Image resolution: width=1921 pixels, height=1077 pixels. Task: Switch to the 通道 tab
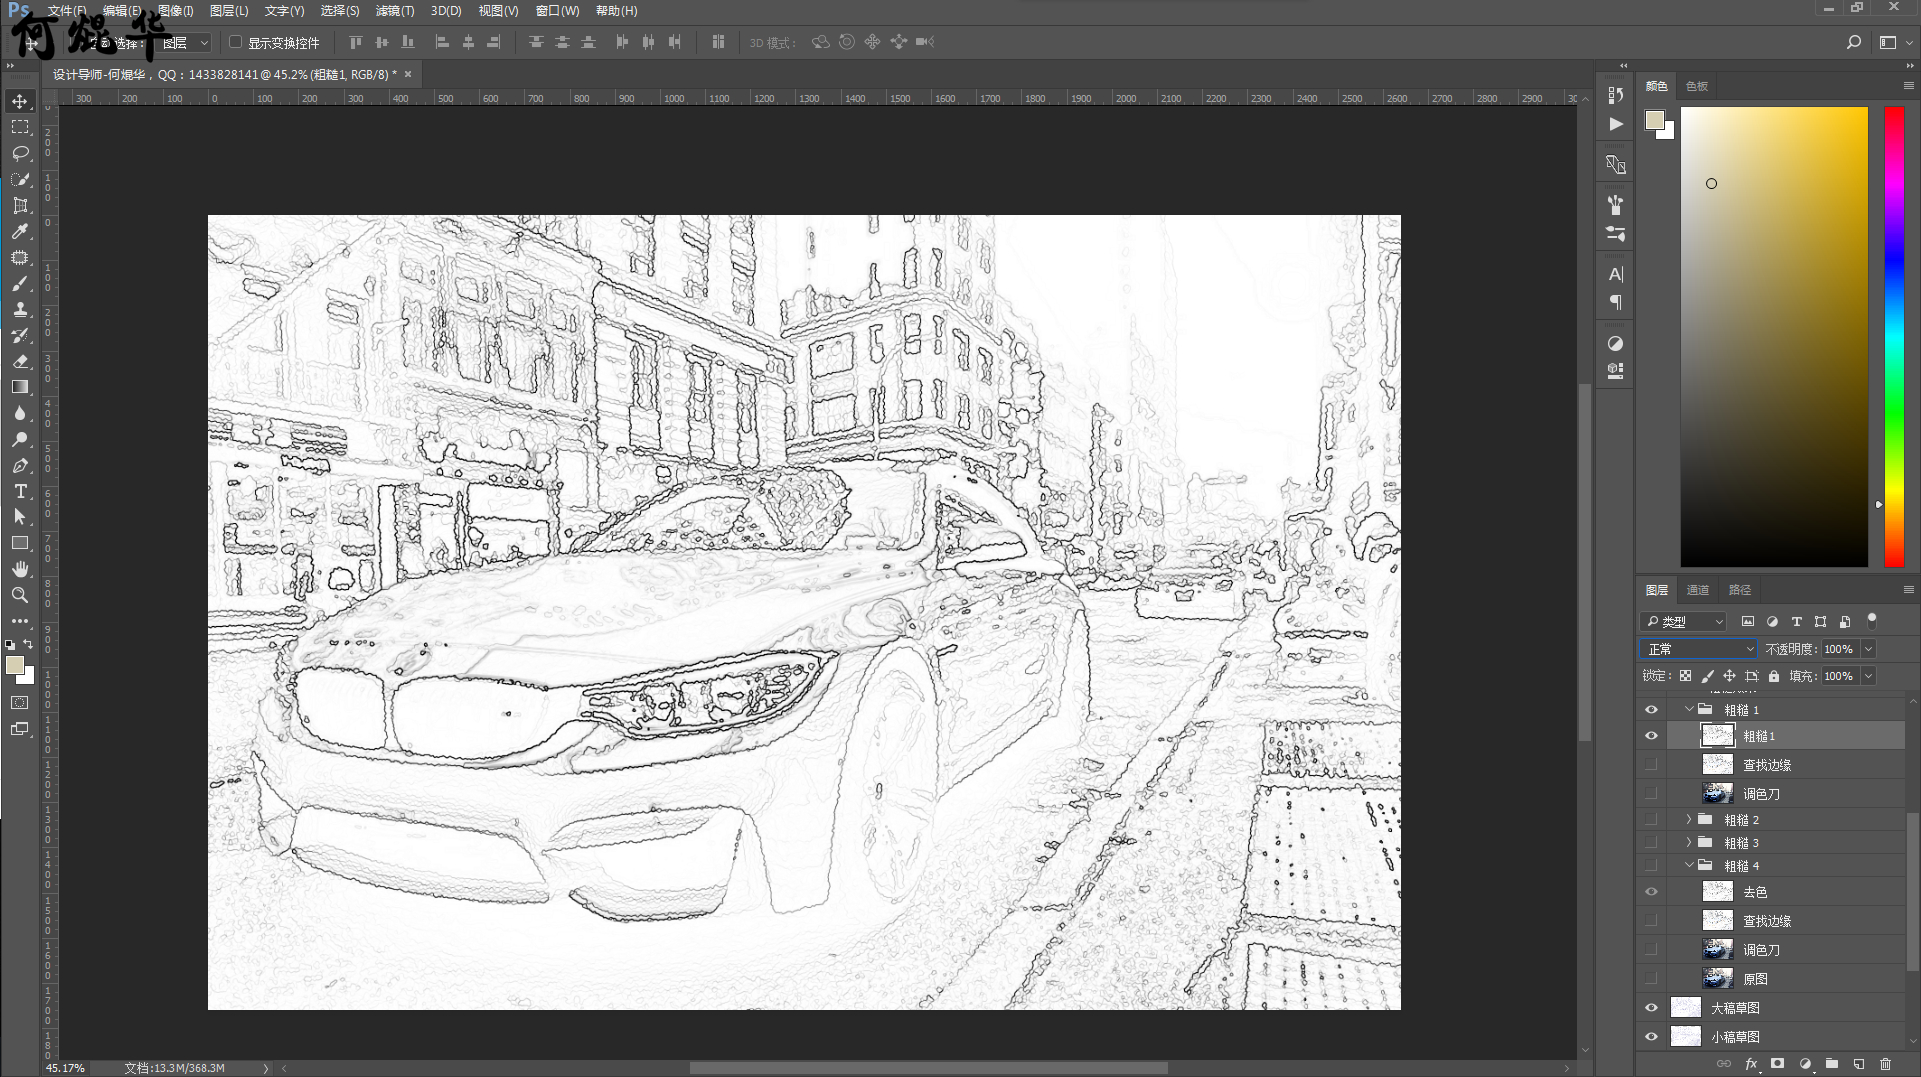tap(1697, 590)
